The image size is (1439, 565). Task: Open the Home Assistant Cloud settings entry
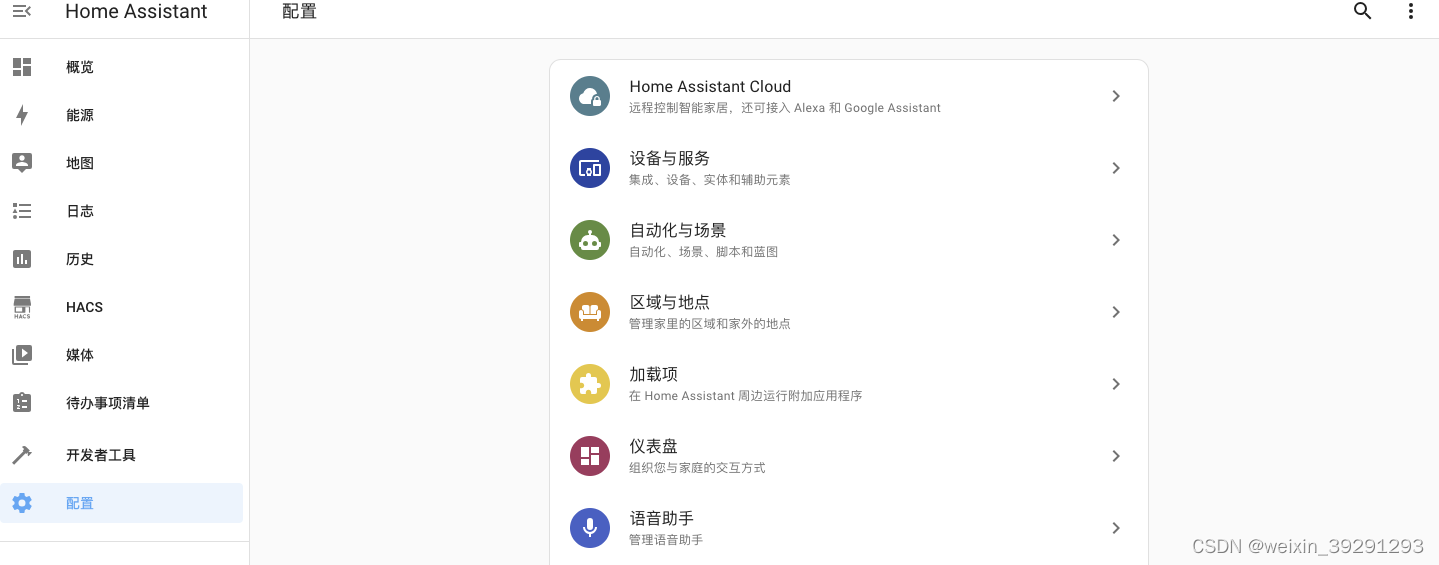[848, 96]
